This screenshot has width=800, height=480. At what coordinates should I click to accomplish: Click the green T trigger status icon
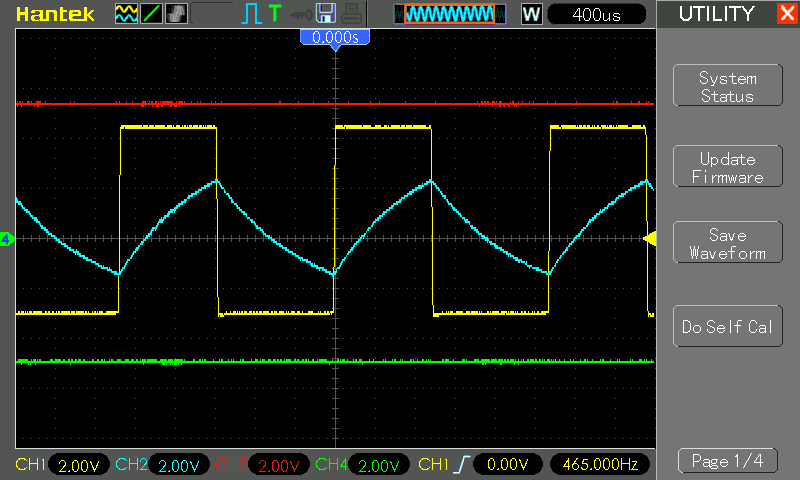point(274,13)
